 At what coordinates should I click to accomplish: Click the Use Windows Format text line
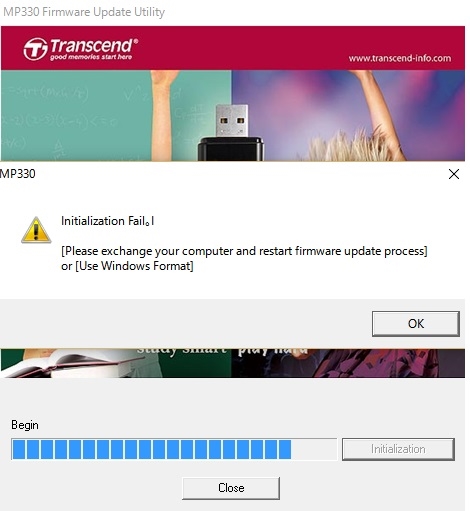click(127, 266)
